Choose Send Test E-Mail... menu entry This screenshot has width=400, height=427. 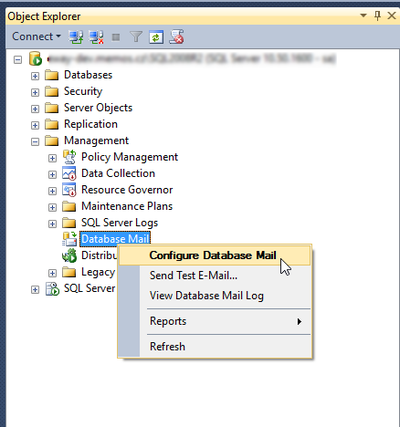(x=215, y=275)
